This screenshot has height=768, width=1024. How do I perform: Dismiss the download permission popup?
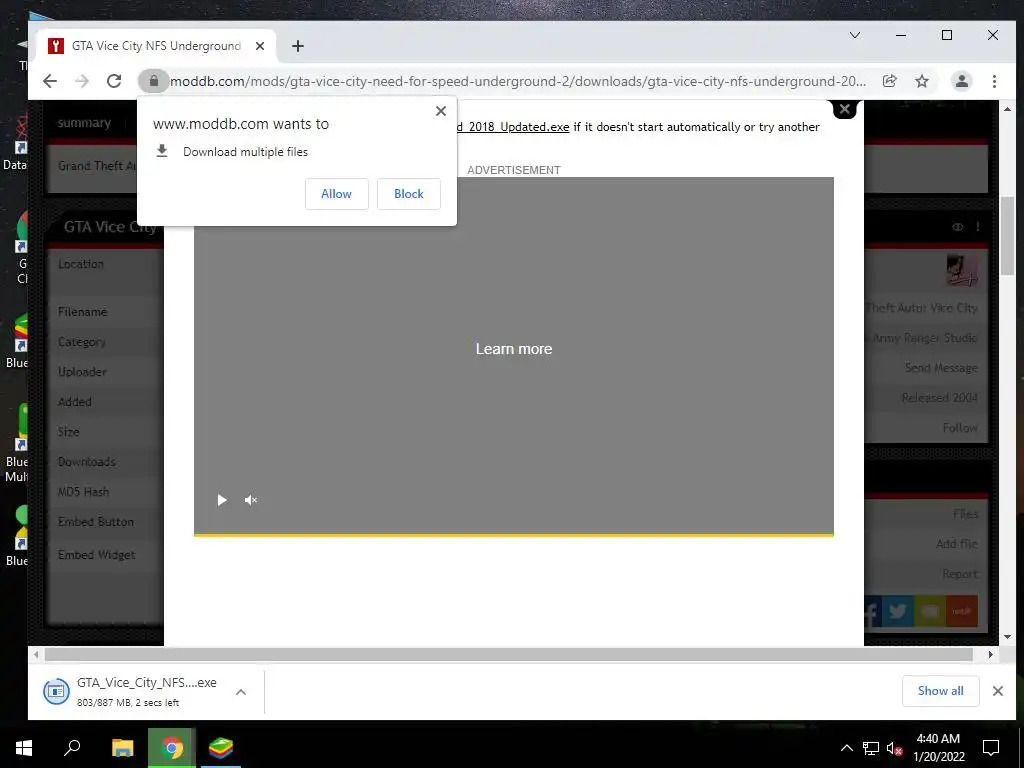pos(441,111)
